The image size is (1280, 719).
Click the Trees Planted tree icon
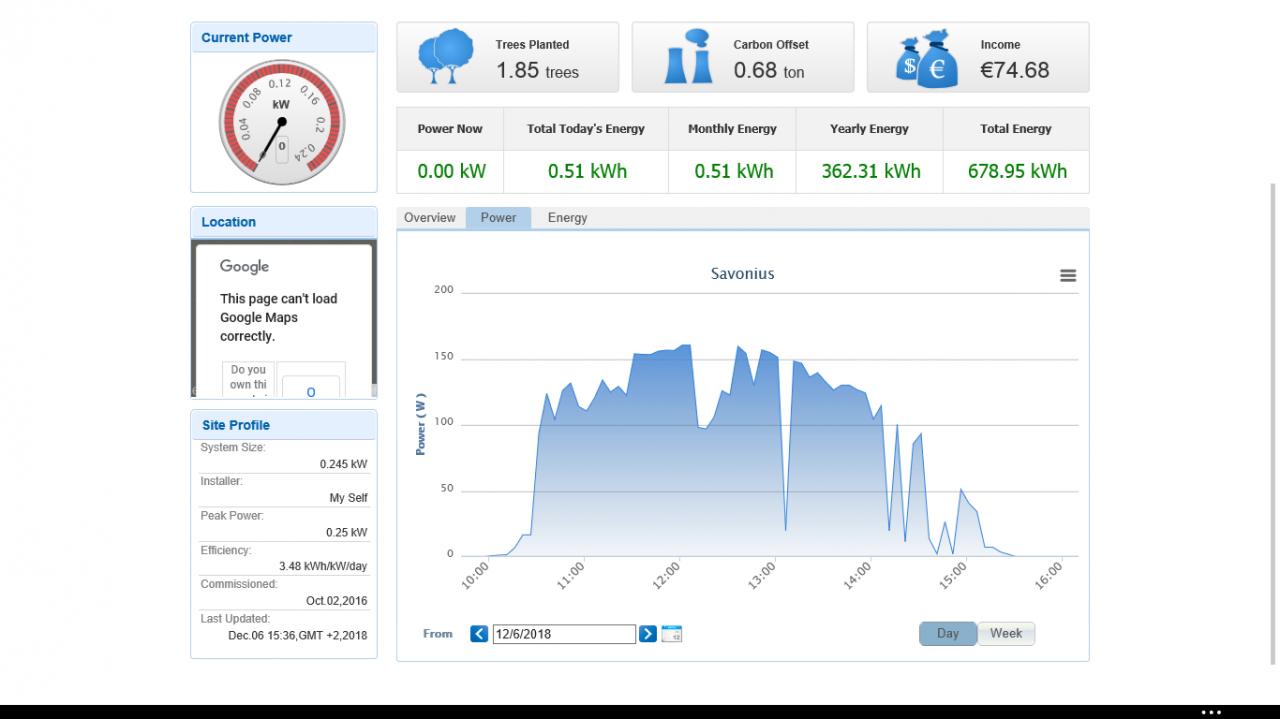pyautogui.click(x=446, y=57)
